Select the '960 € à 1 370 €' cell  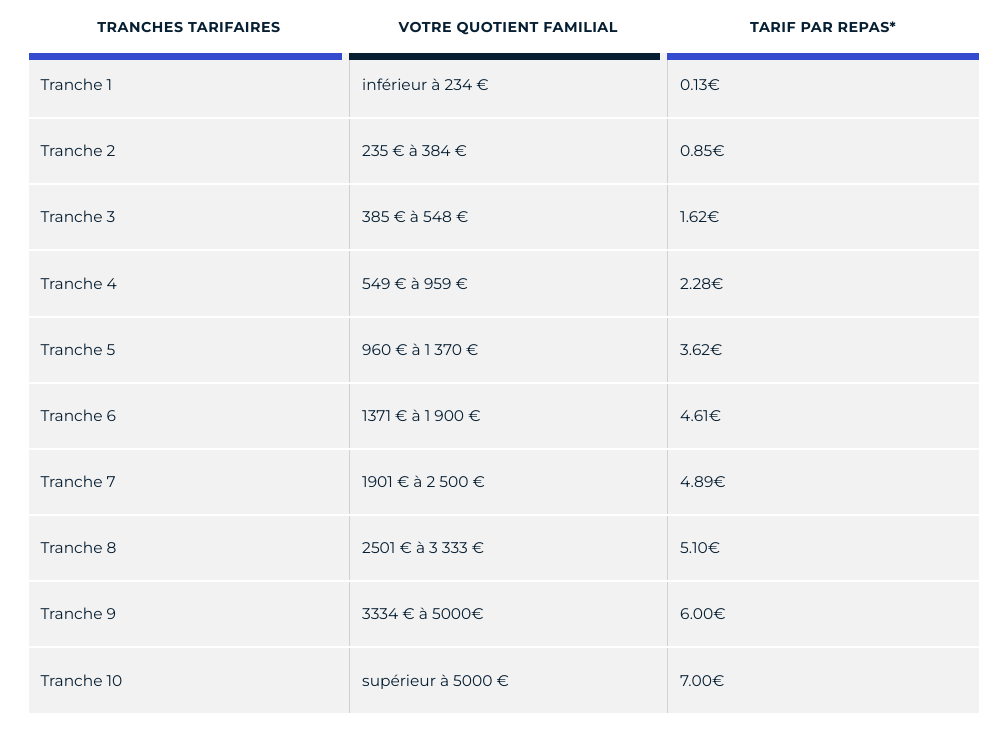pos(420,350)
